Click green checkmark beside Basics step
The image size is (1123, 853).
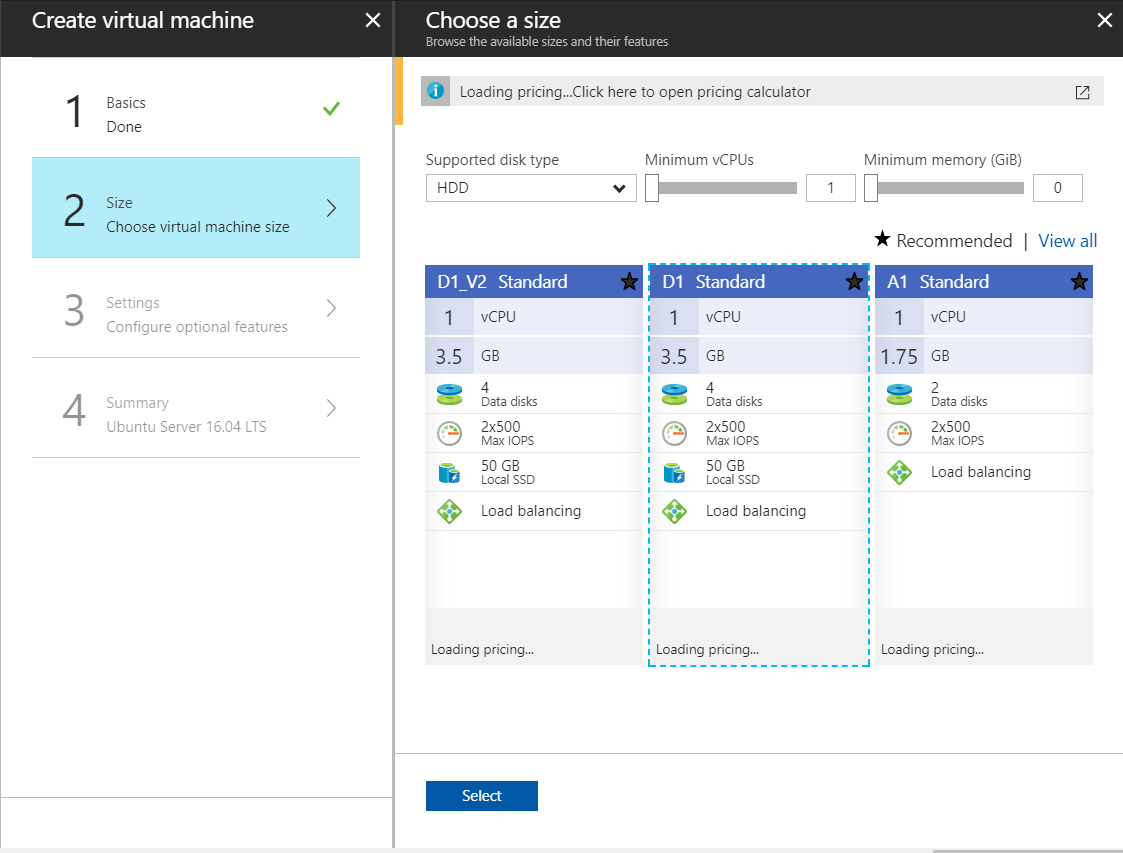tap(331, 109)
